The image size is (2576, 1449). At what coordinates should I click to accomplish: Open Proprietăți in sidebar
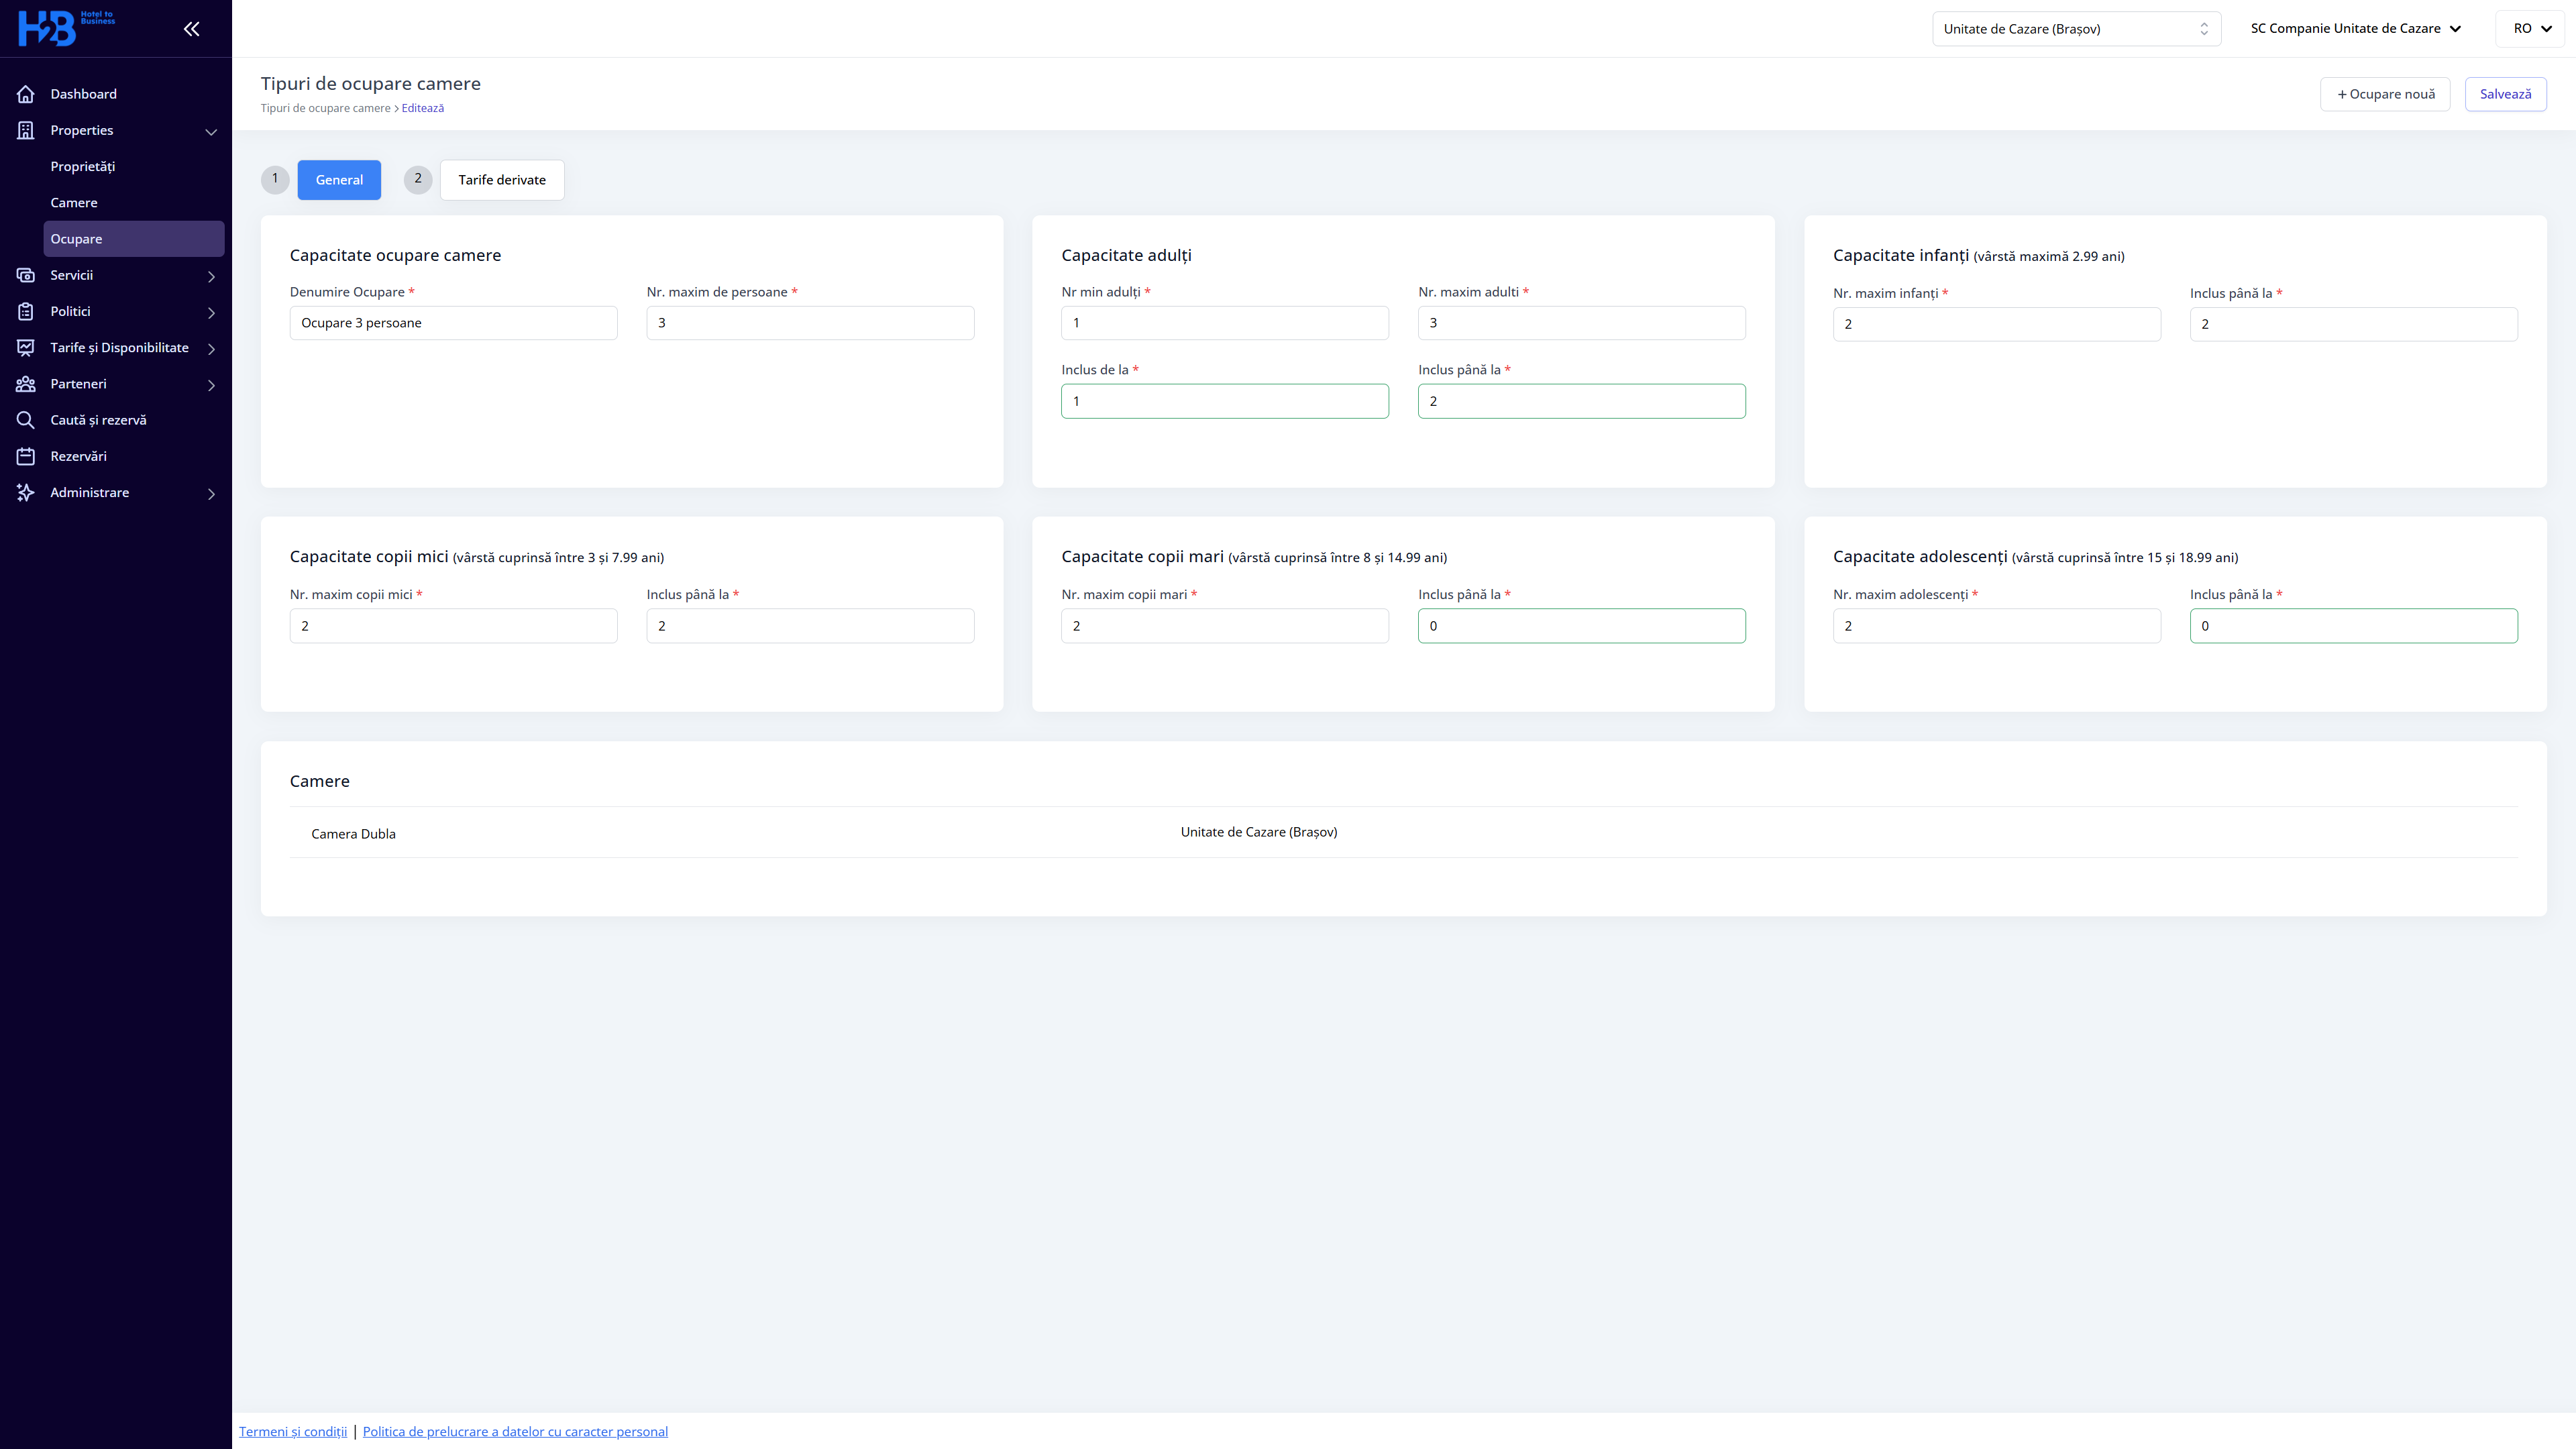83,166
